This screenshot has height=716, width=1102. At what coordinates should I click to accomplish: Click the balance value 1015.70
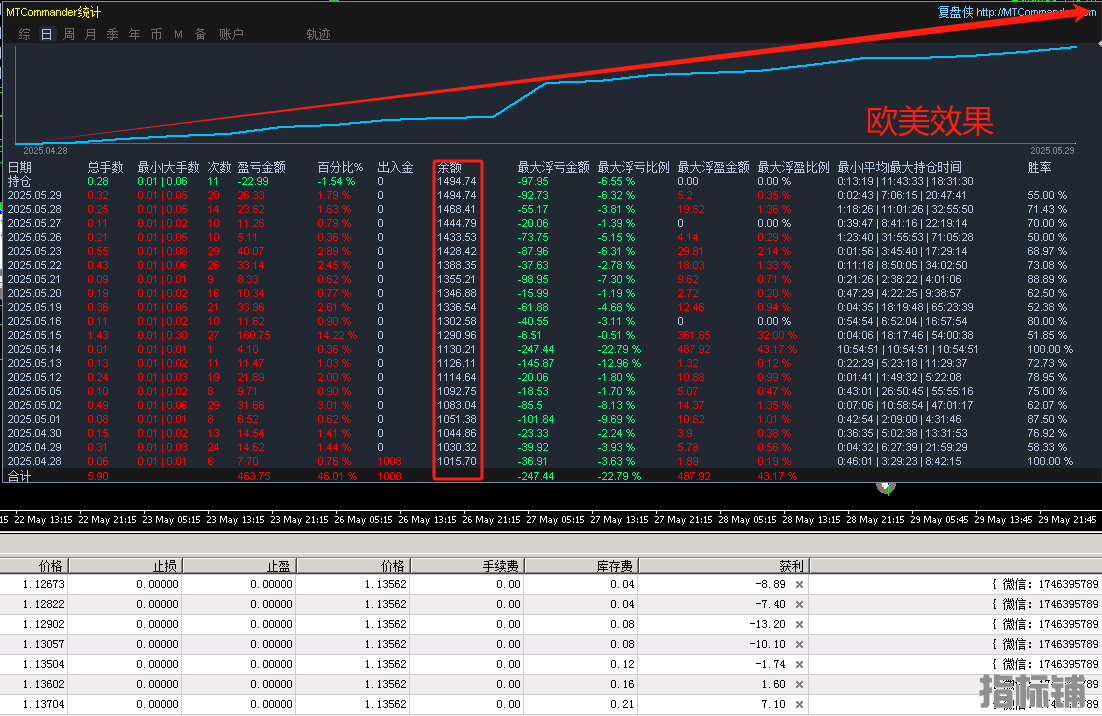click(457, 462)
